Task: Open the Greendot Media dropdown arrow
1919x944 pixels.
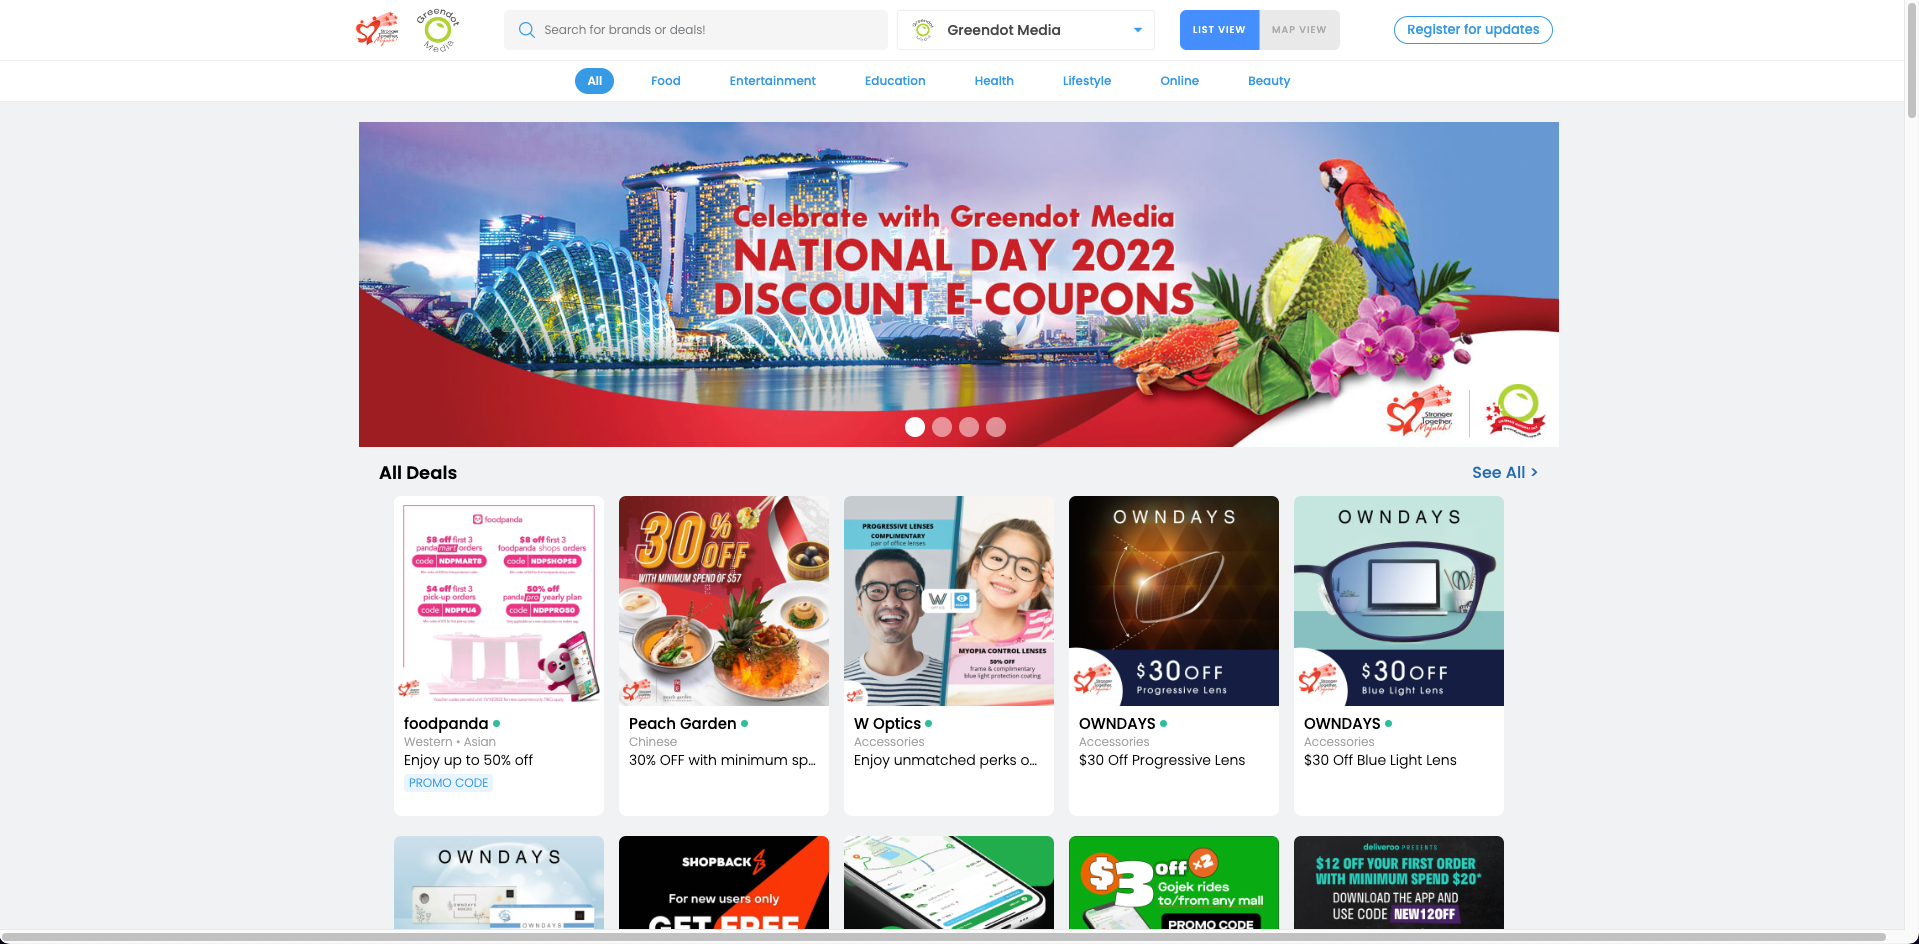Action: click(1138, 30)
